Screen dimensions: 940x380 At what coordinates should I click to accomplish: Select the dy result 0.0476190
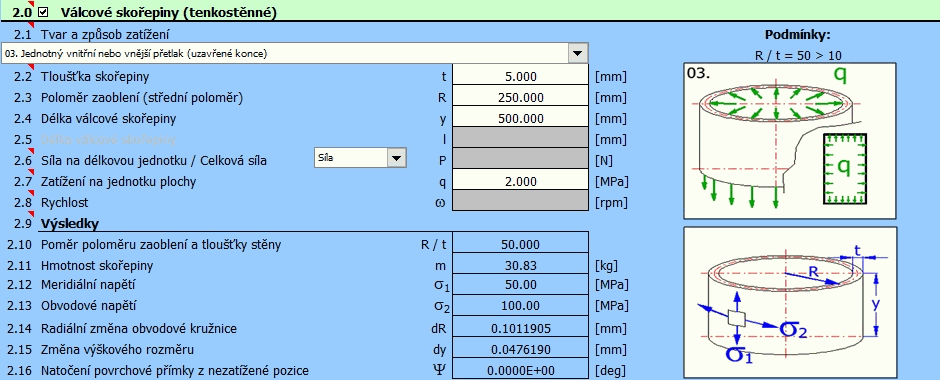click(x=520, y=349)
